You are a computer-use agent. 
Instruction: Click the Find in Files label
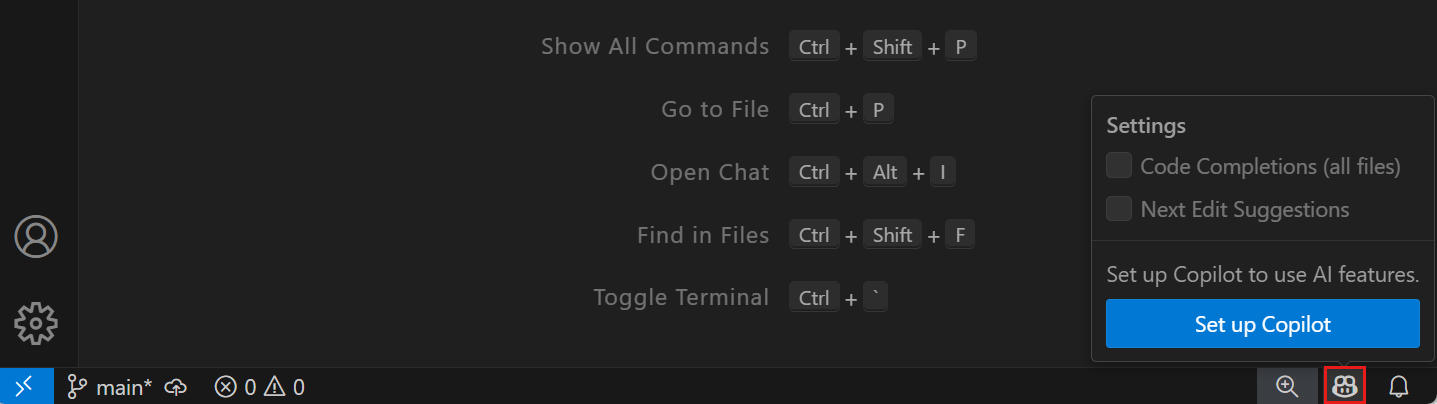(x=703, y=236)
